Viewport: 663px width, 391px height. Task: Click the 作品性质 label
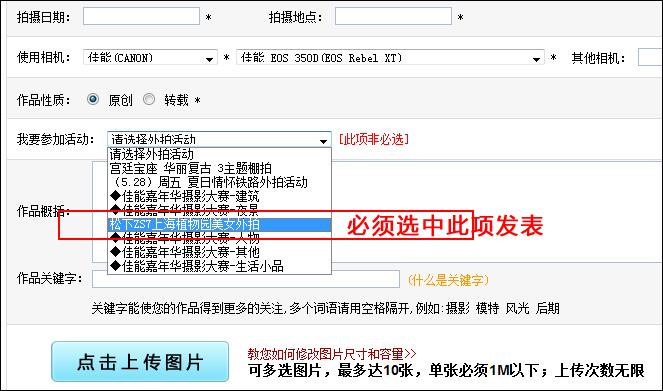click(x=44, y=100)
